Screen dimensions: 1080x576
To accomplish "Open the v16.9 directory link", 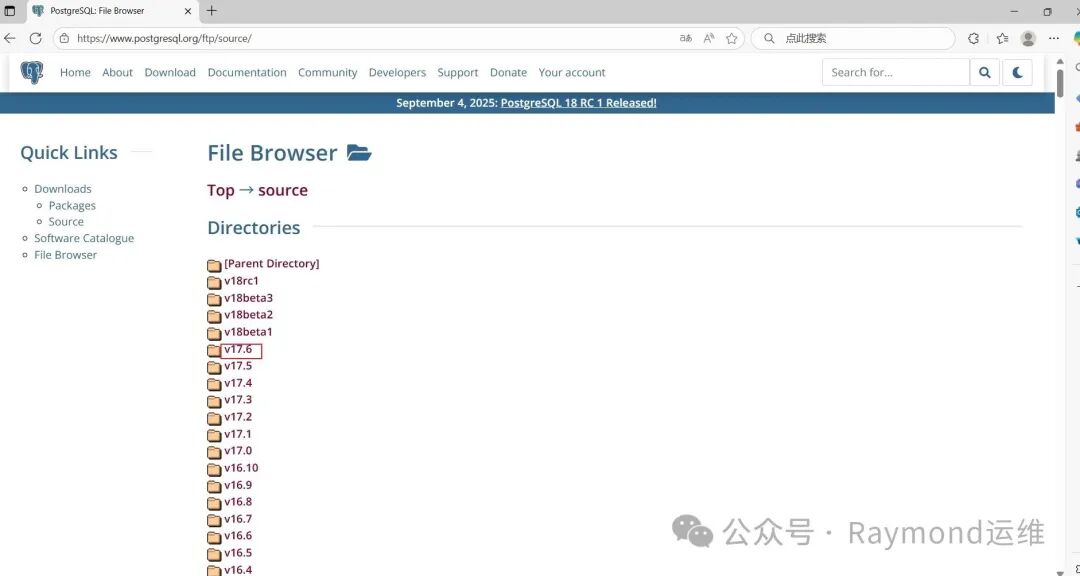I will (238, 484).
